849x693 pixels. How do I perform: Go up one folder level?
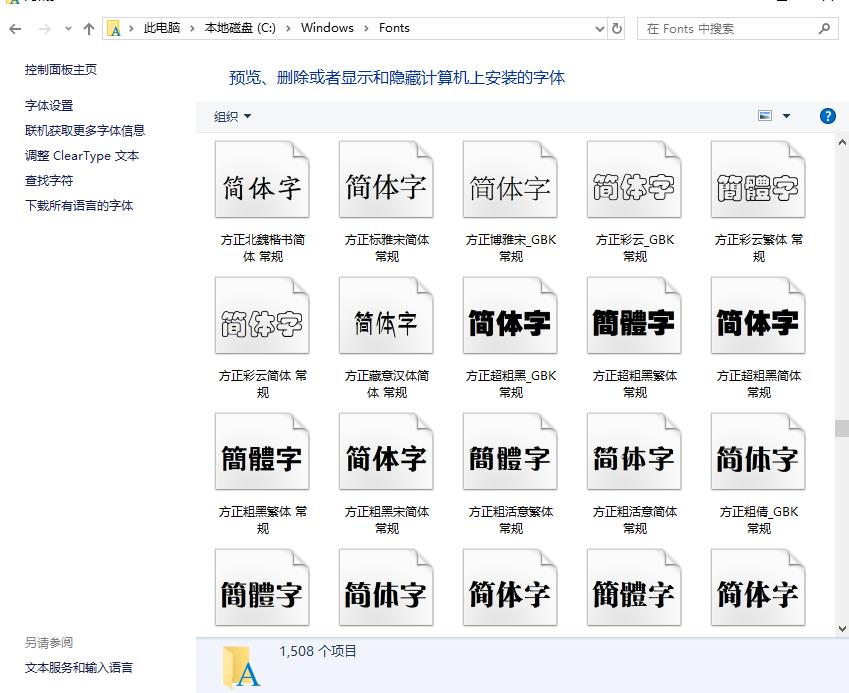[89, 29]
